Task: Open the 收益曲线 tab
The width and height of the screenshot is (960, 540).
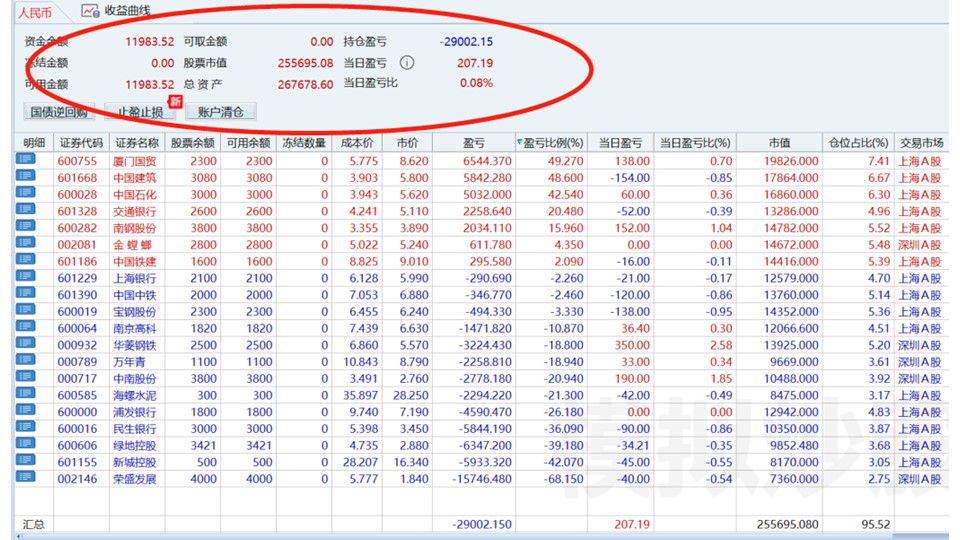Action: click(x=116, y=10)
